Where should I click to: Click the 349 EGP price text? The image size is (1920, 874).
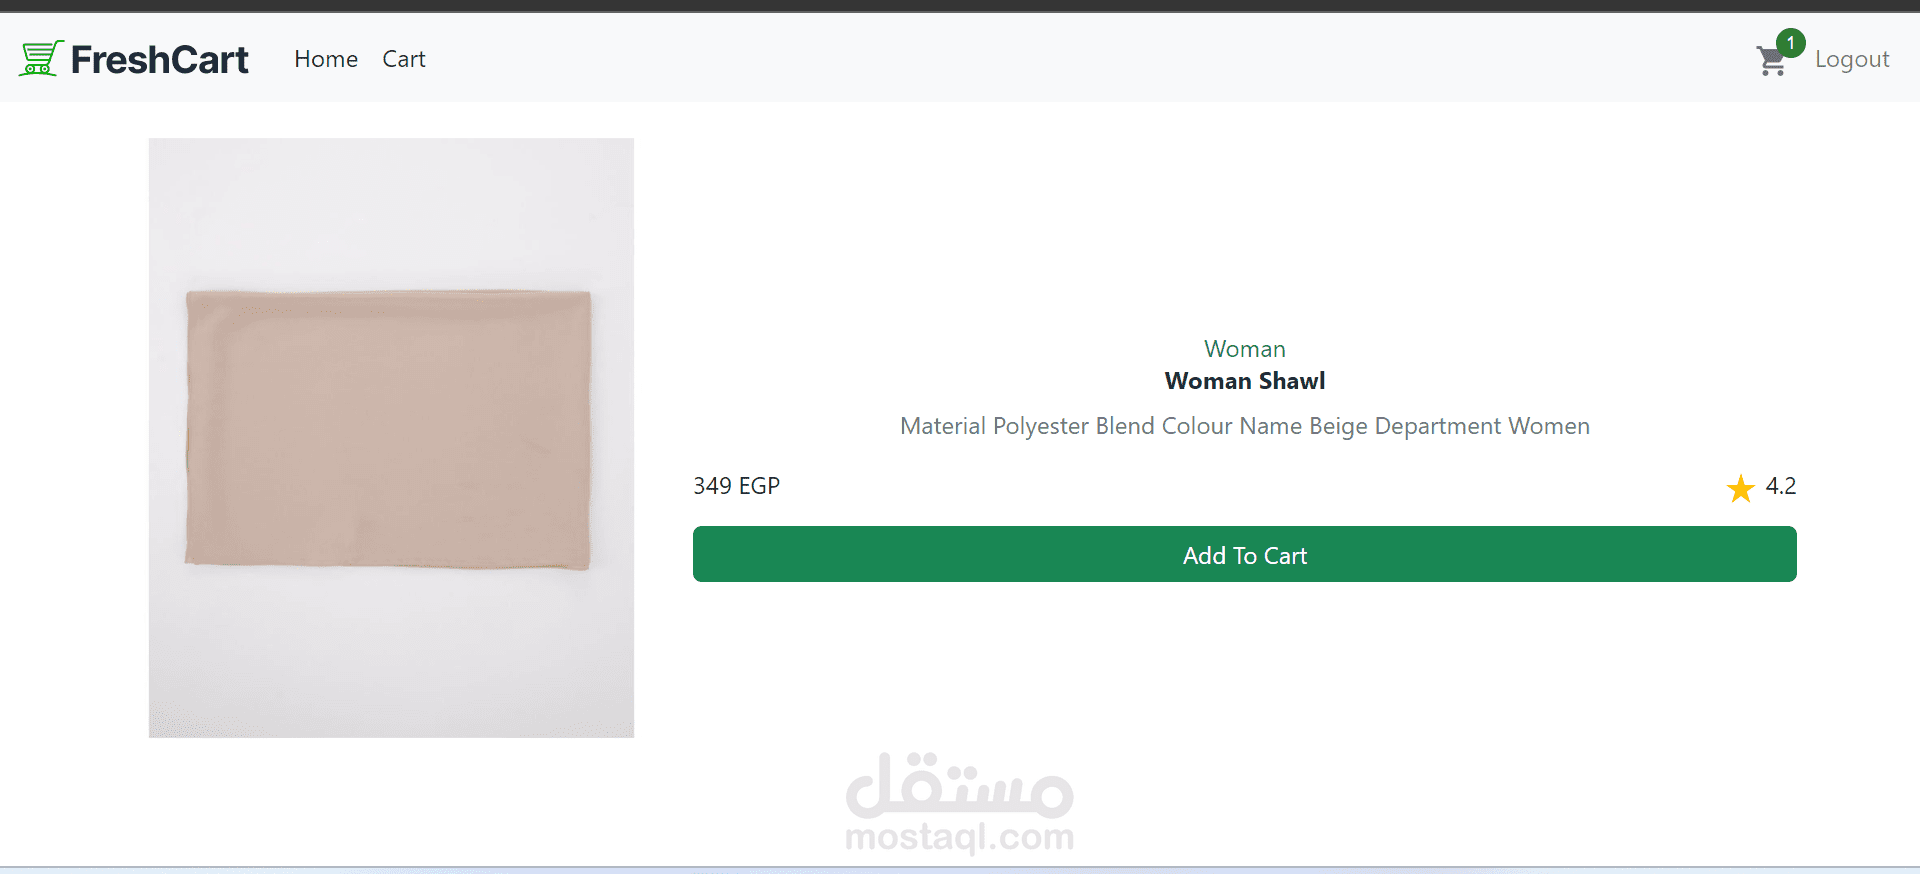(736, 486)
